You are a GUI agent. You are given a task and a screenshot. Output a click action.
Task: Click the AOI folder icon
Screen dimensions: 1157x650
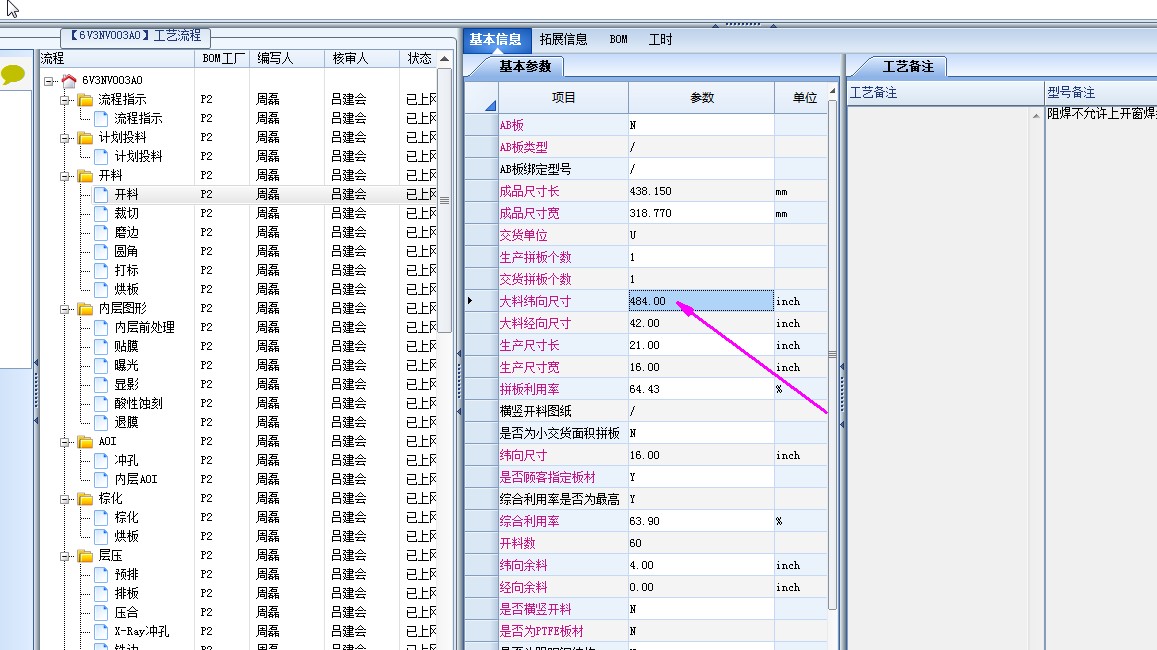click(x=86, y=441)
